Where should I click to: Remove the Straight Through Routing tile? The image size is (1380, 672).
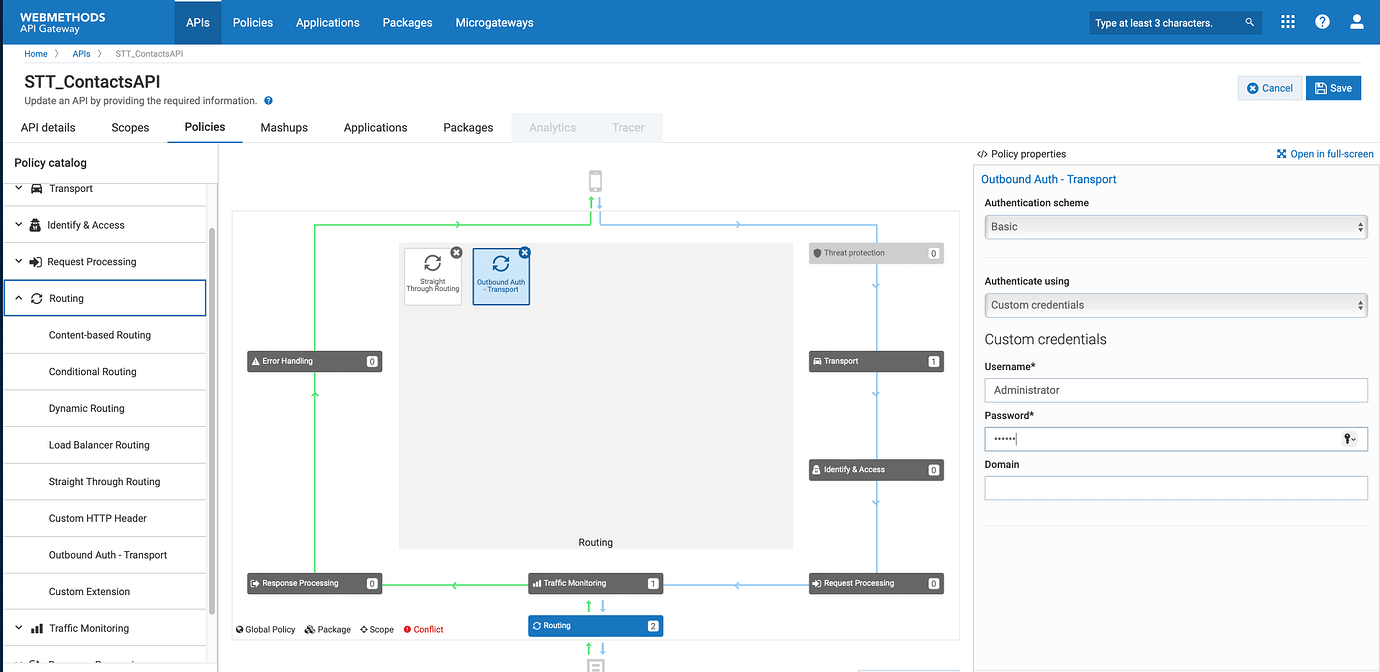[x=456, y=253]
